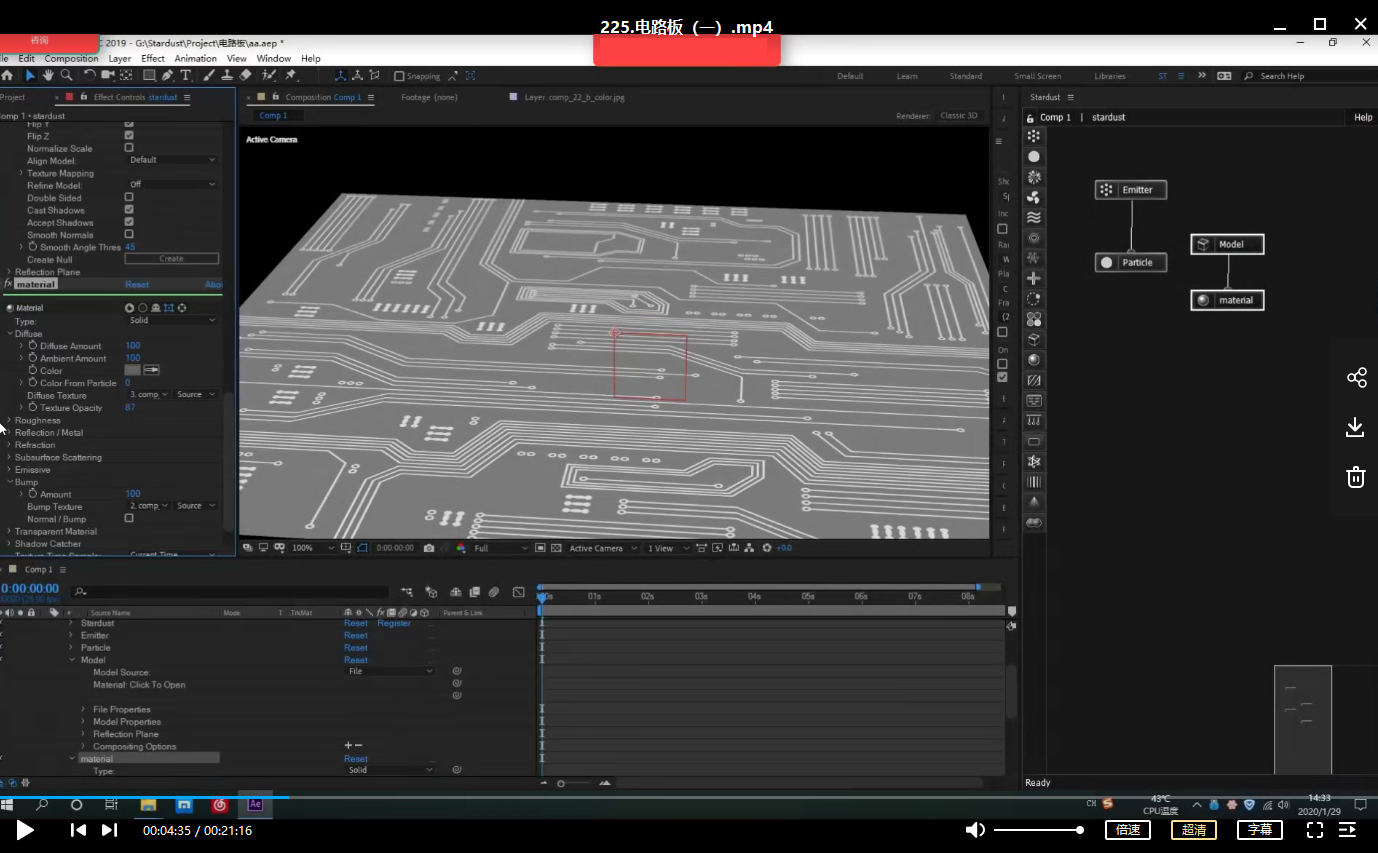This screenshot has height=853, width=1378.
Task: Click the download icon on video player
Action: 1356,427
